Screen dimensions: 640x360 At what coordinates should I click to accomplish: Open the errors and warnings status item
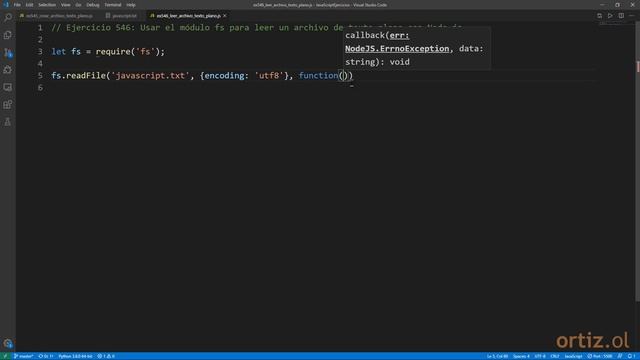[106, 356]
